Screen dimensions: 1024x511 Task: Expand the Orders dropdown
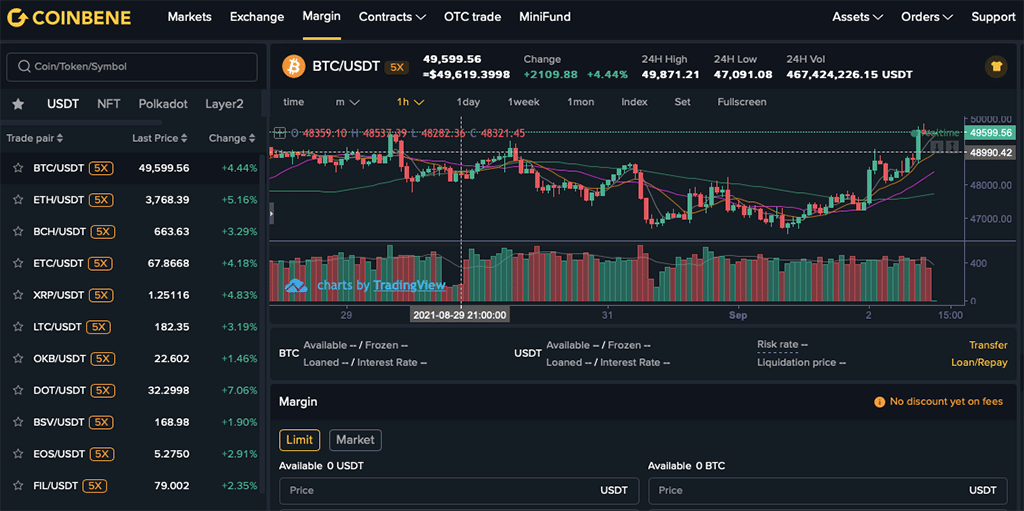(927, 17)
